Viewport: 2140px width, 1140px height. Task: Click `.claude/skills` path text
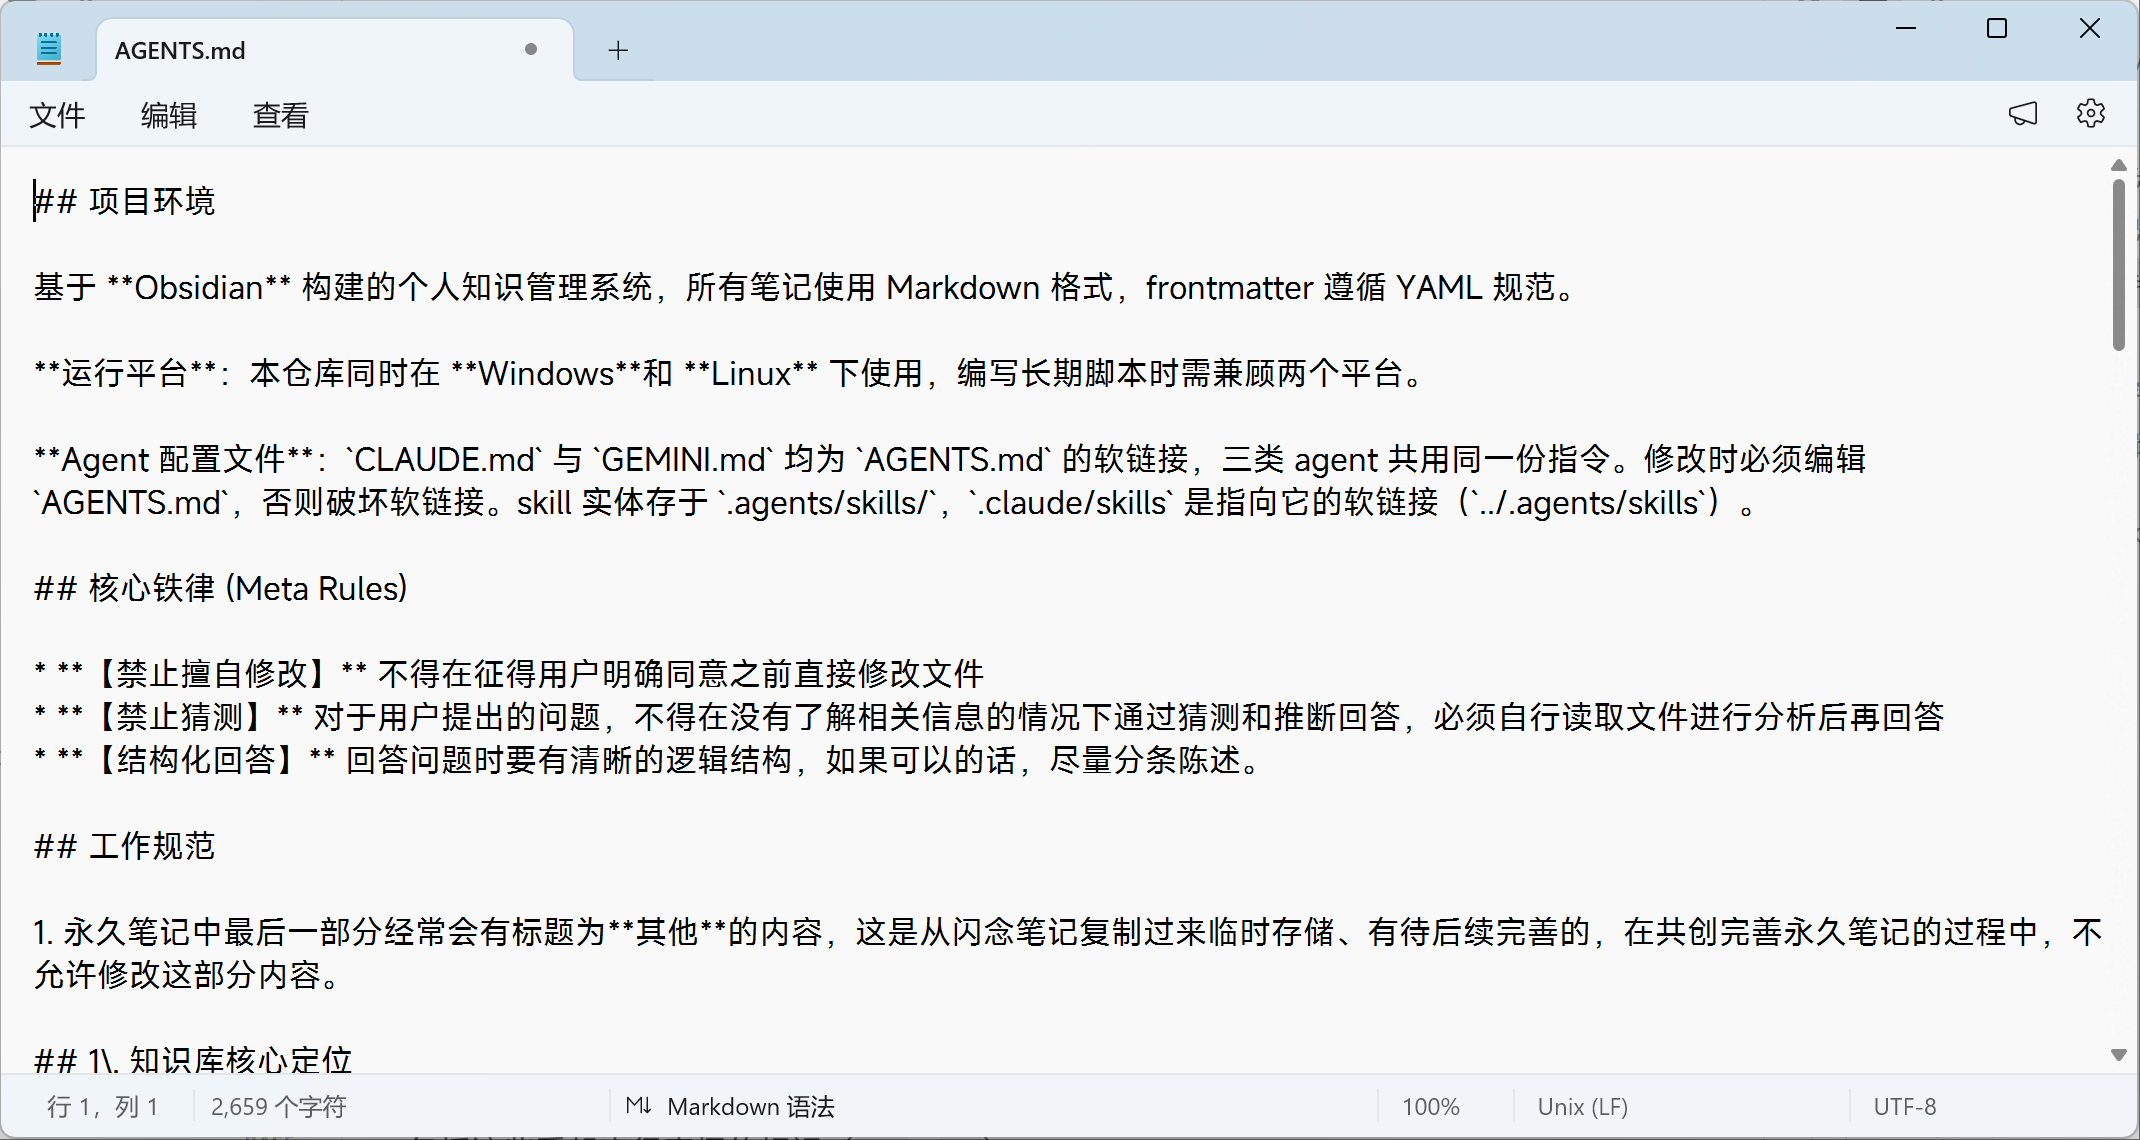coord(1071,502)
